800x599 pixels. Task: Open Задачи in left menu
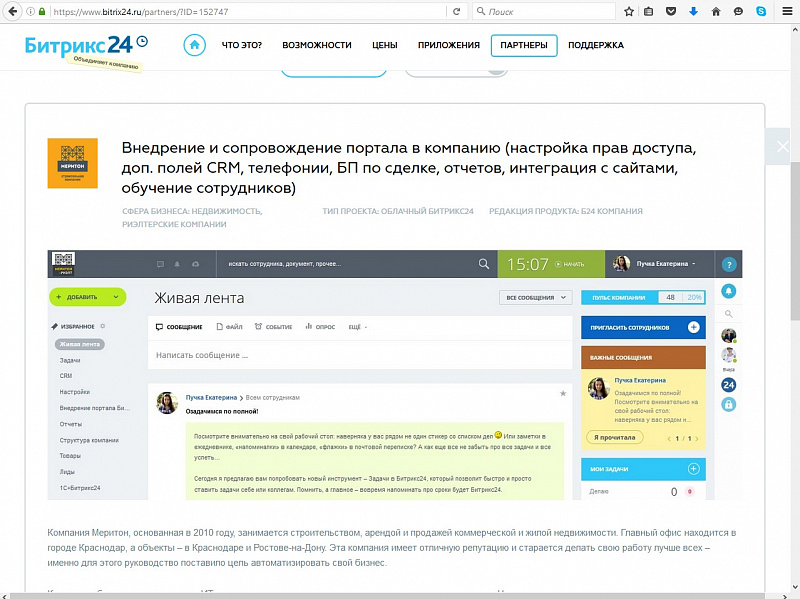(x=70, y=360)
